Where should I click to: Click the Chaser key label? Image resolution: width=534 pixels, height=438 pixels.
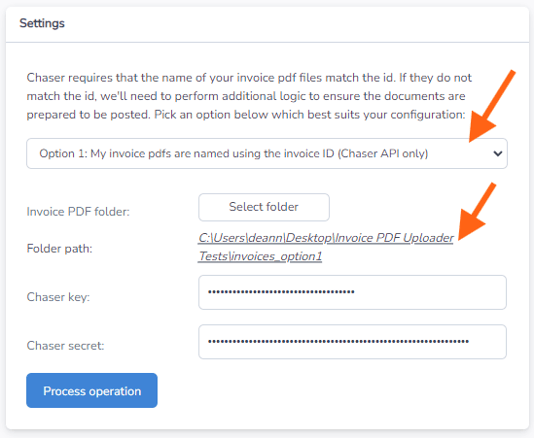[58, 297]
